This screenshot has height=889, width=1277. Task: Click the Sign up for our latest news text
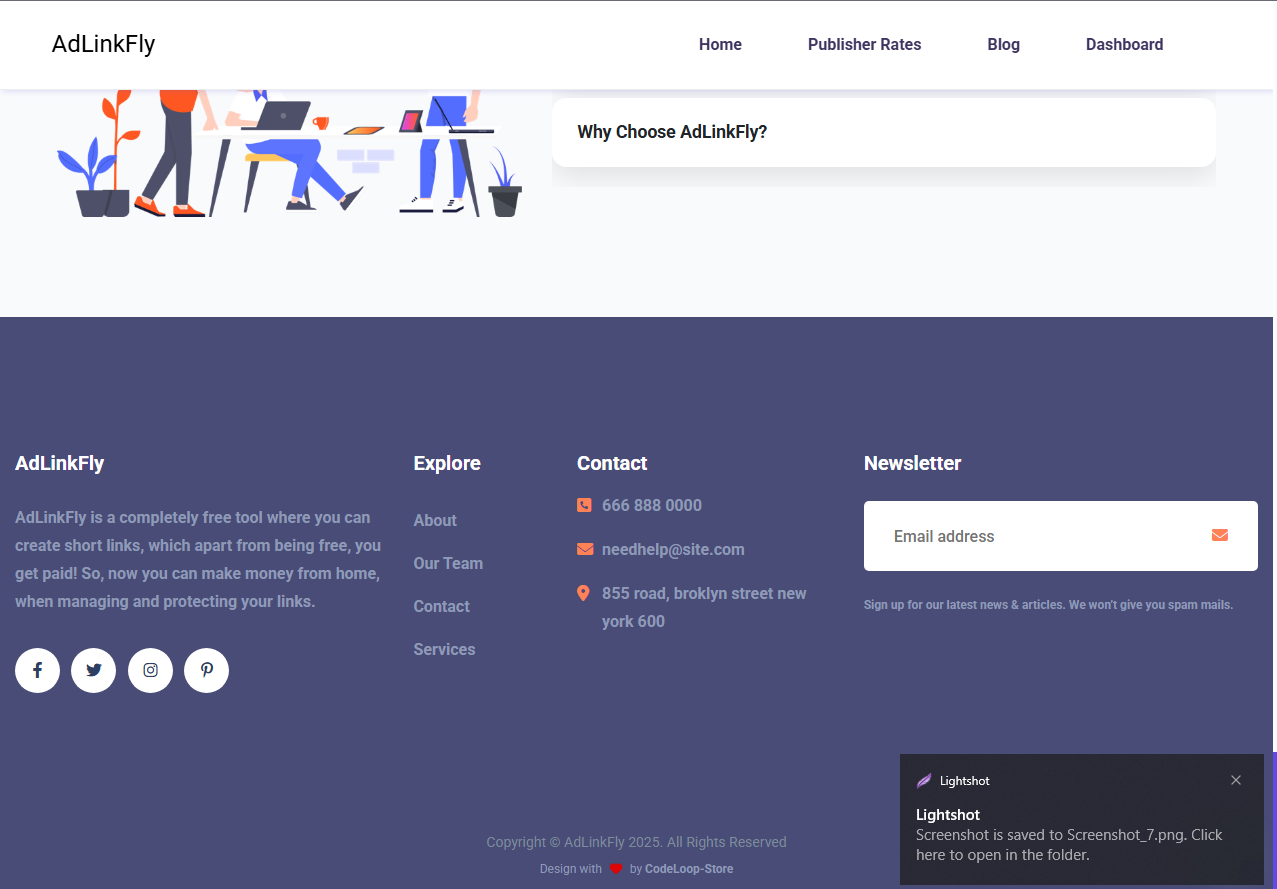[1049, 605]
